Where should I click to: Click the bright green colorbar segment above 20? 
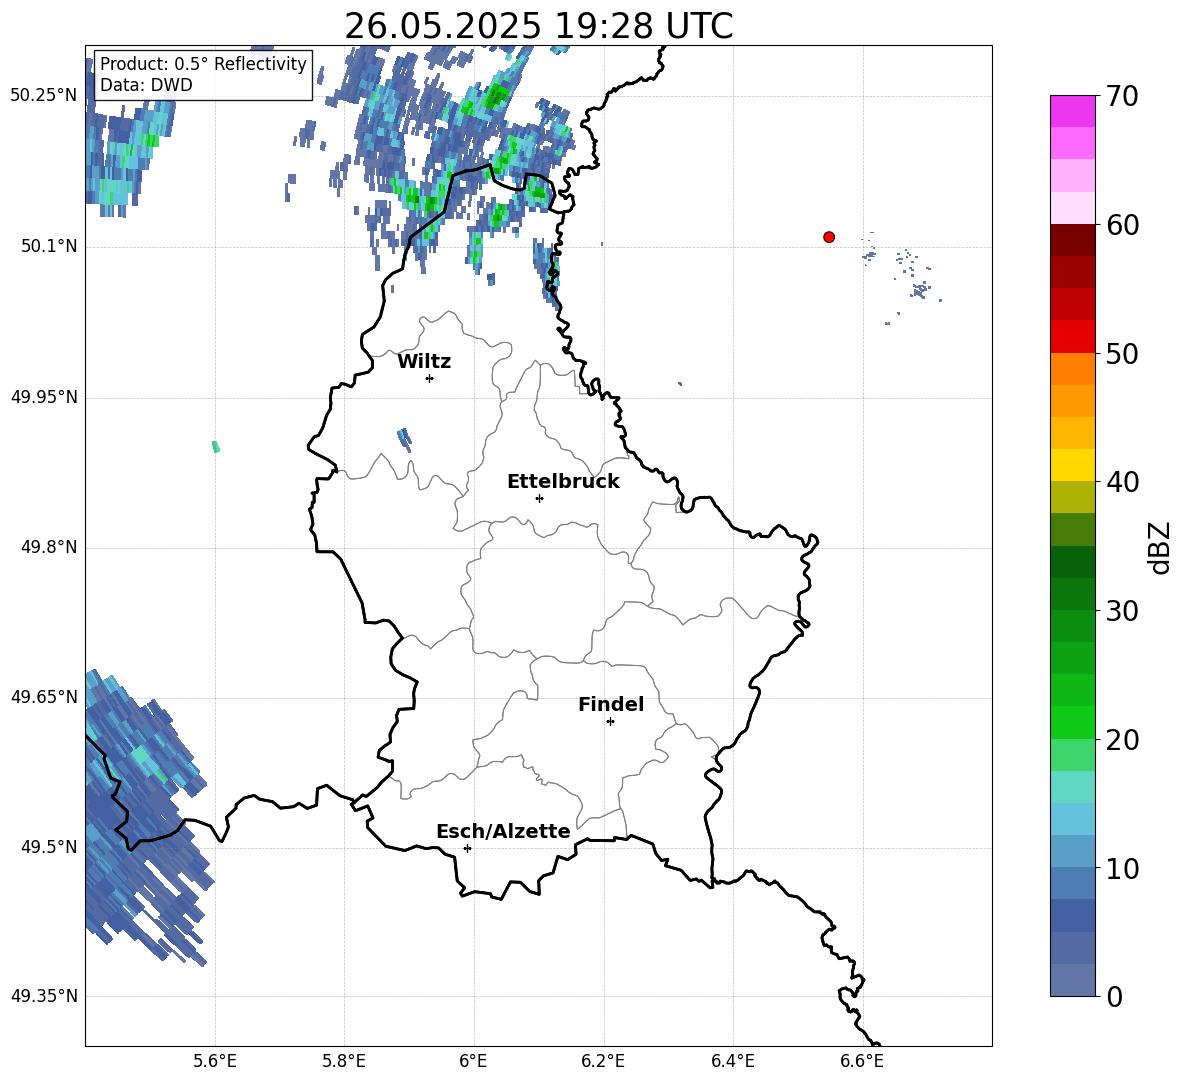[1072, 722]
